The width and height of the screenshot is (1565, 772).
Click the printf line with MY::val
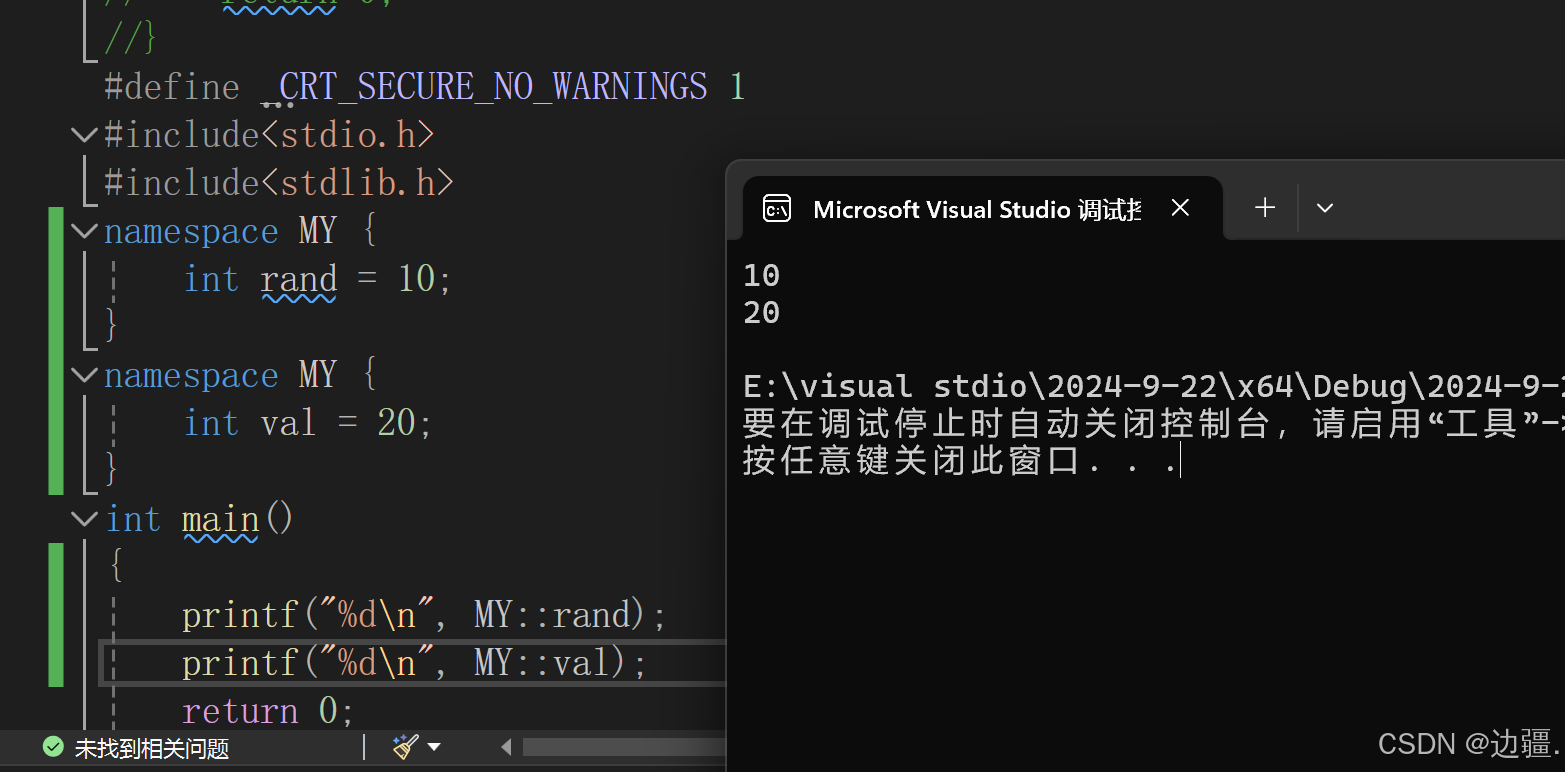[x=414, y=663]
